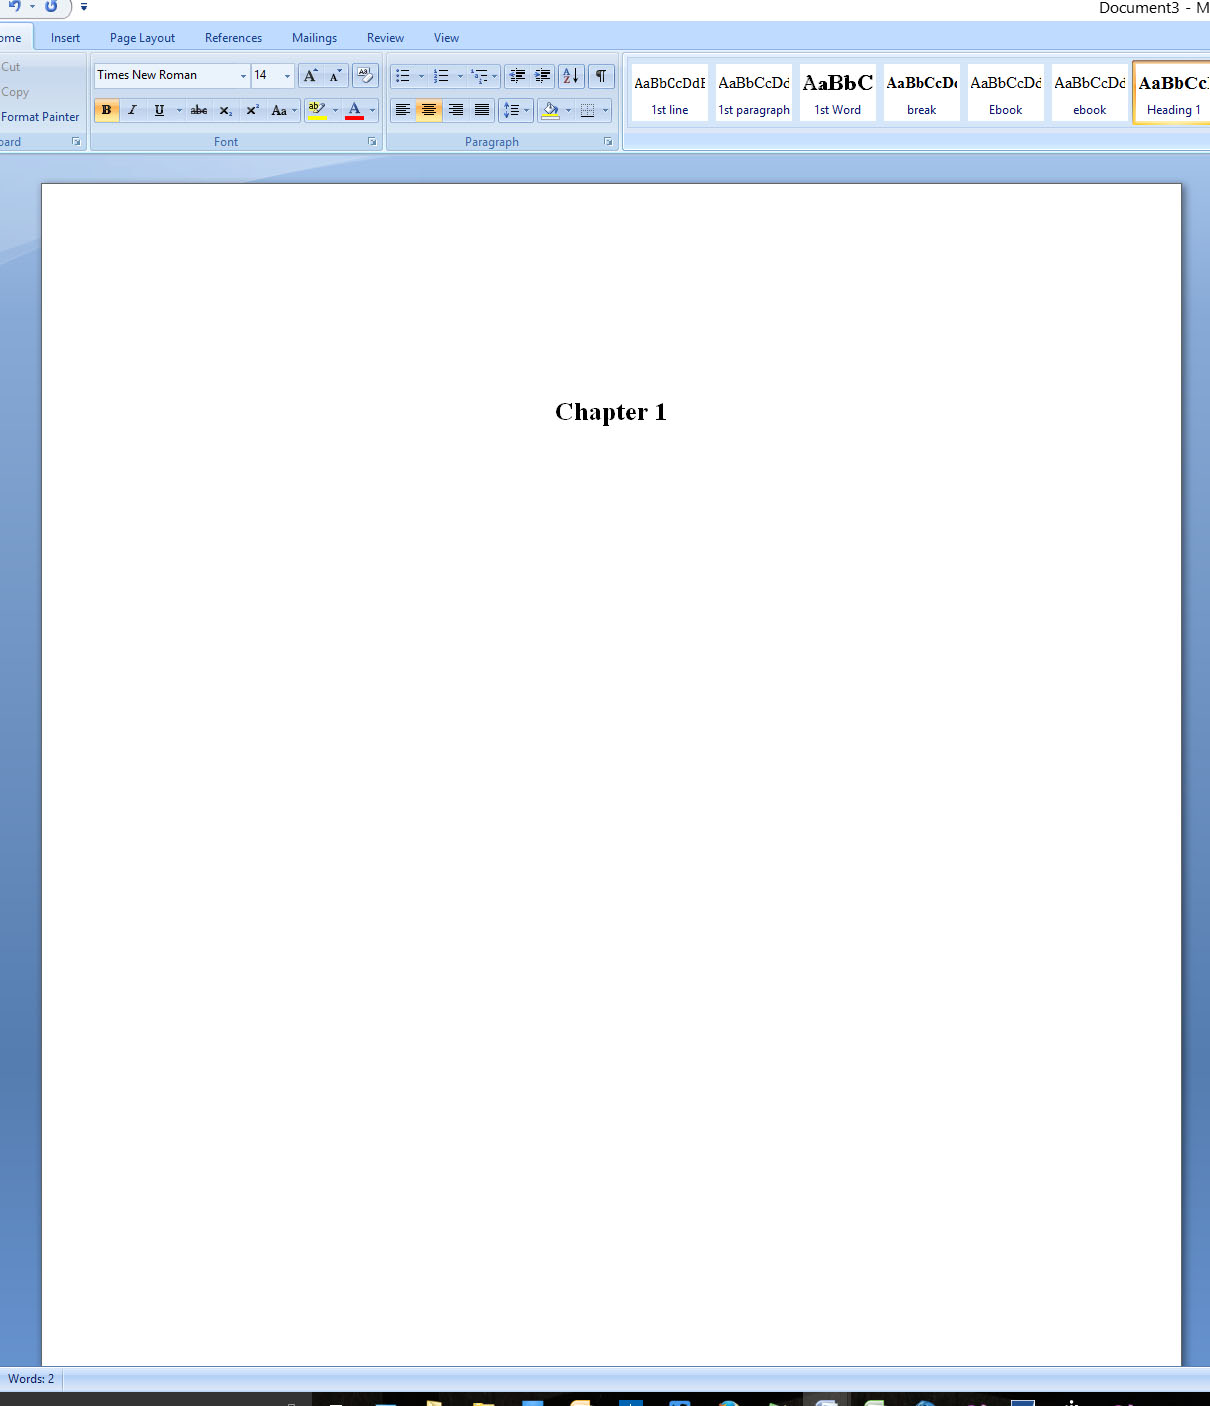The height and width of the screenshot is (1406, 1210).
Task: Click the Sort A-Z icon
Action: pos(571,76)
